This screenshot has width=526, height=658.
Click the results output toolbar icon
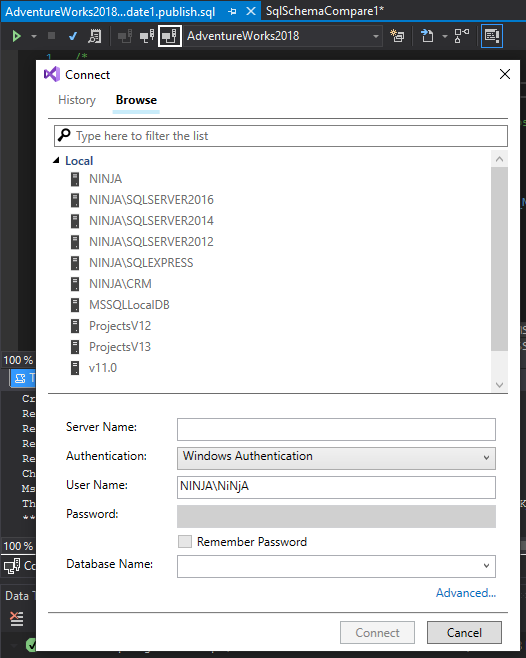click(x=427, y=37)
